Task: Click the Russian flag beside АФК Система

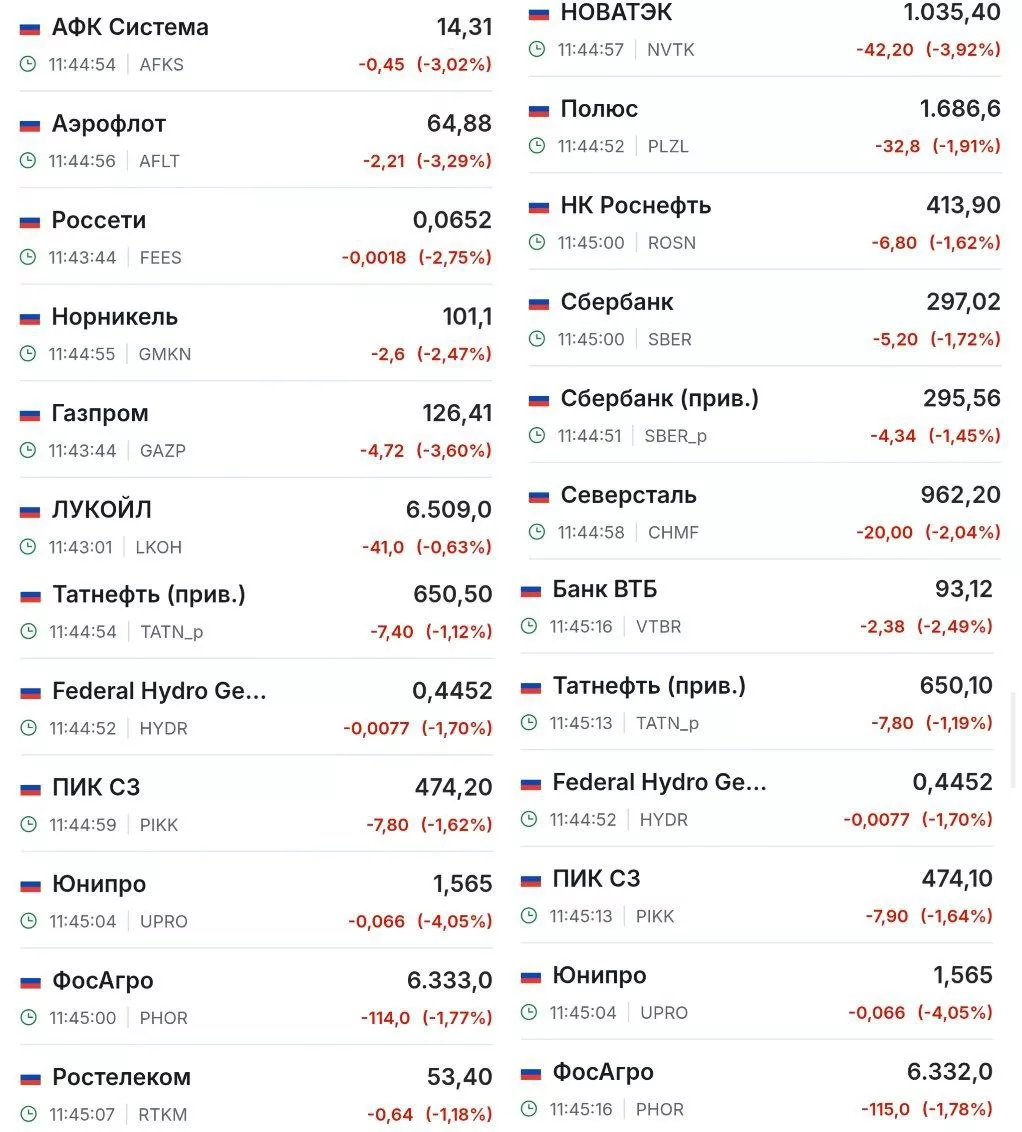Action: point(30,28)
